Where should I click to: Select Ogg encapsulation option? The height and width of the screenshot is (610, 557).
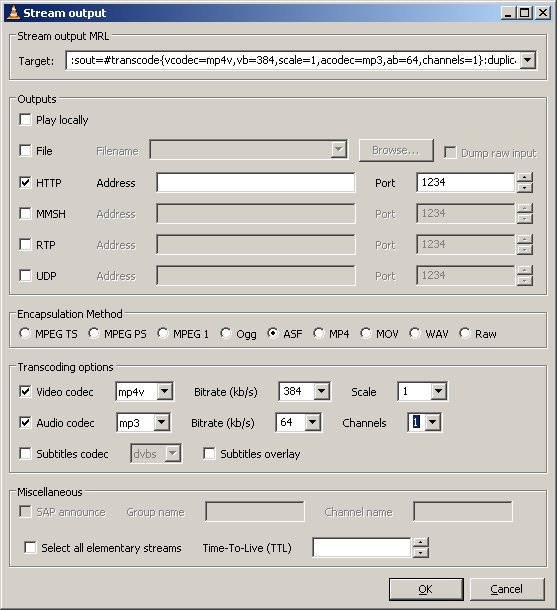(x=226, y=333)
